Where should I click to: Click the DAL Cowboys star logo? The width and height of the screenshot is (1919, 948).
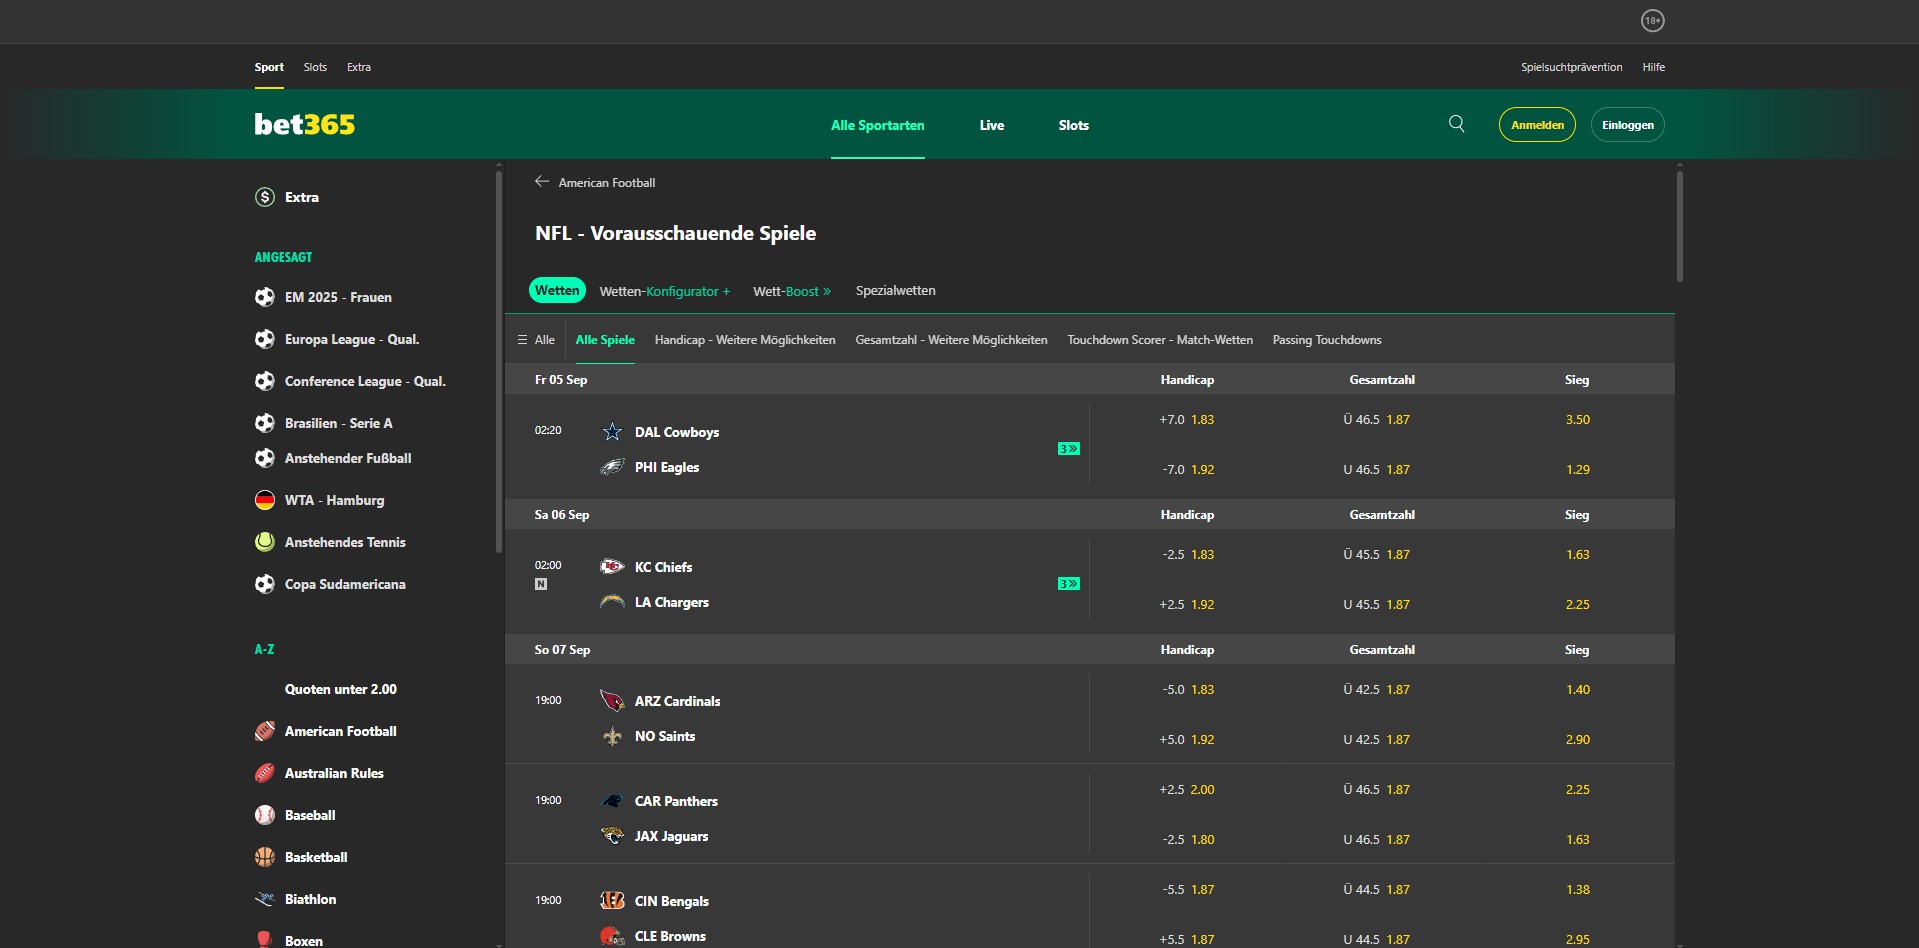click(612, 432)
